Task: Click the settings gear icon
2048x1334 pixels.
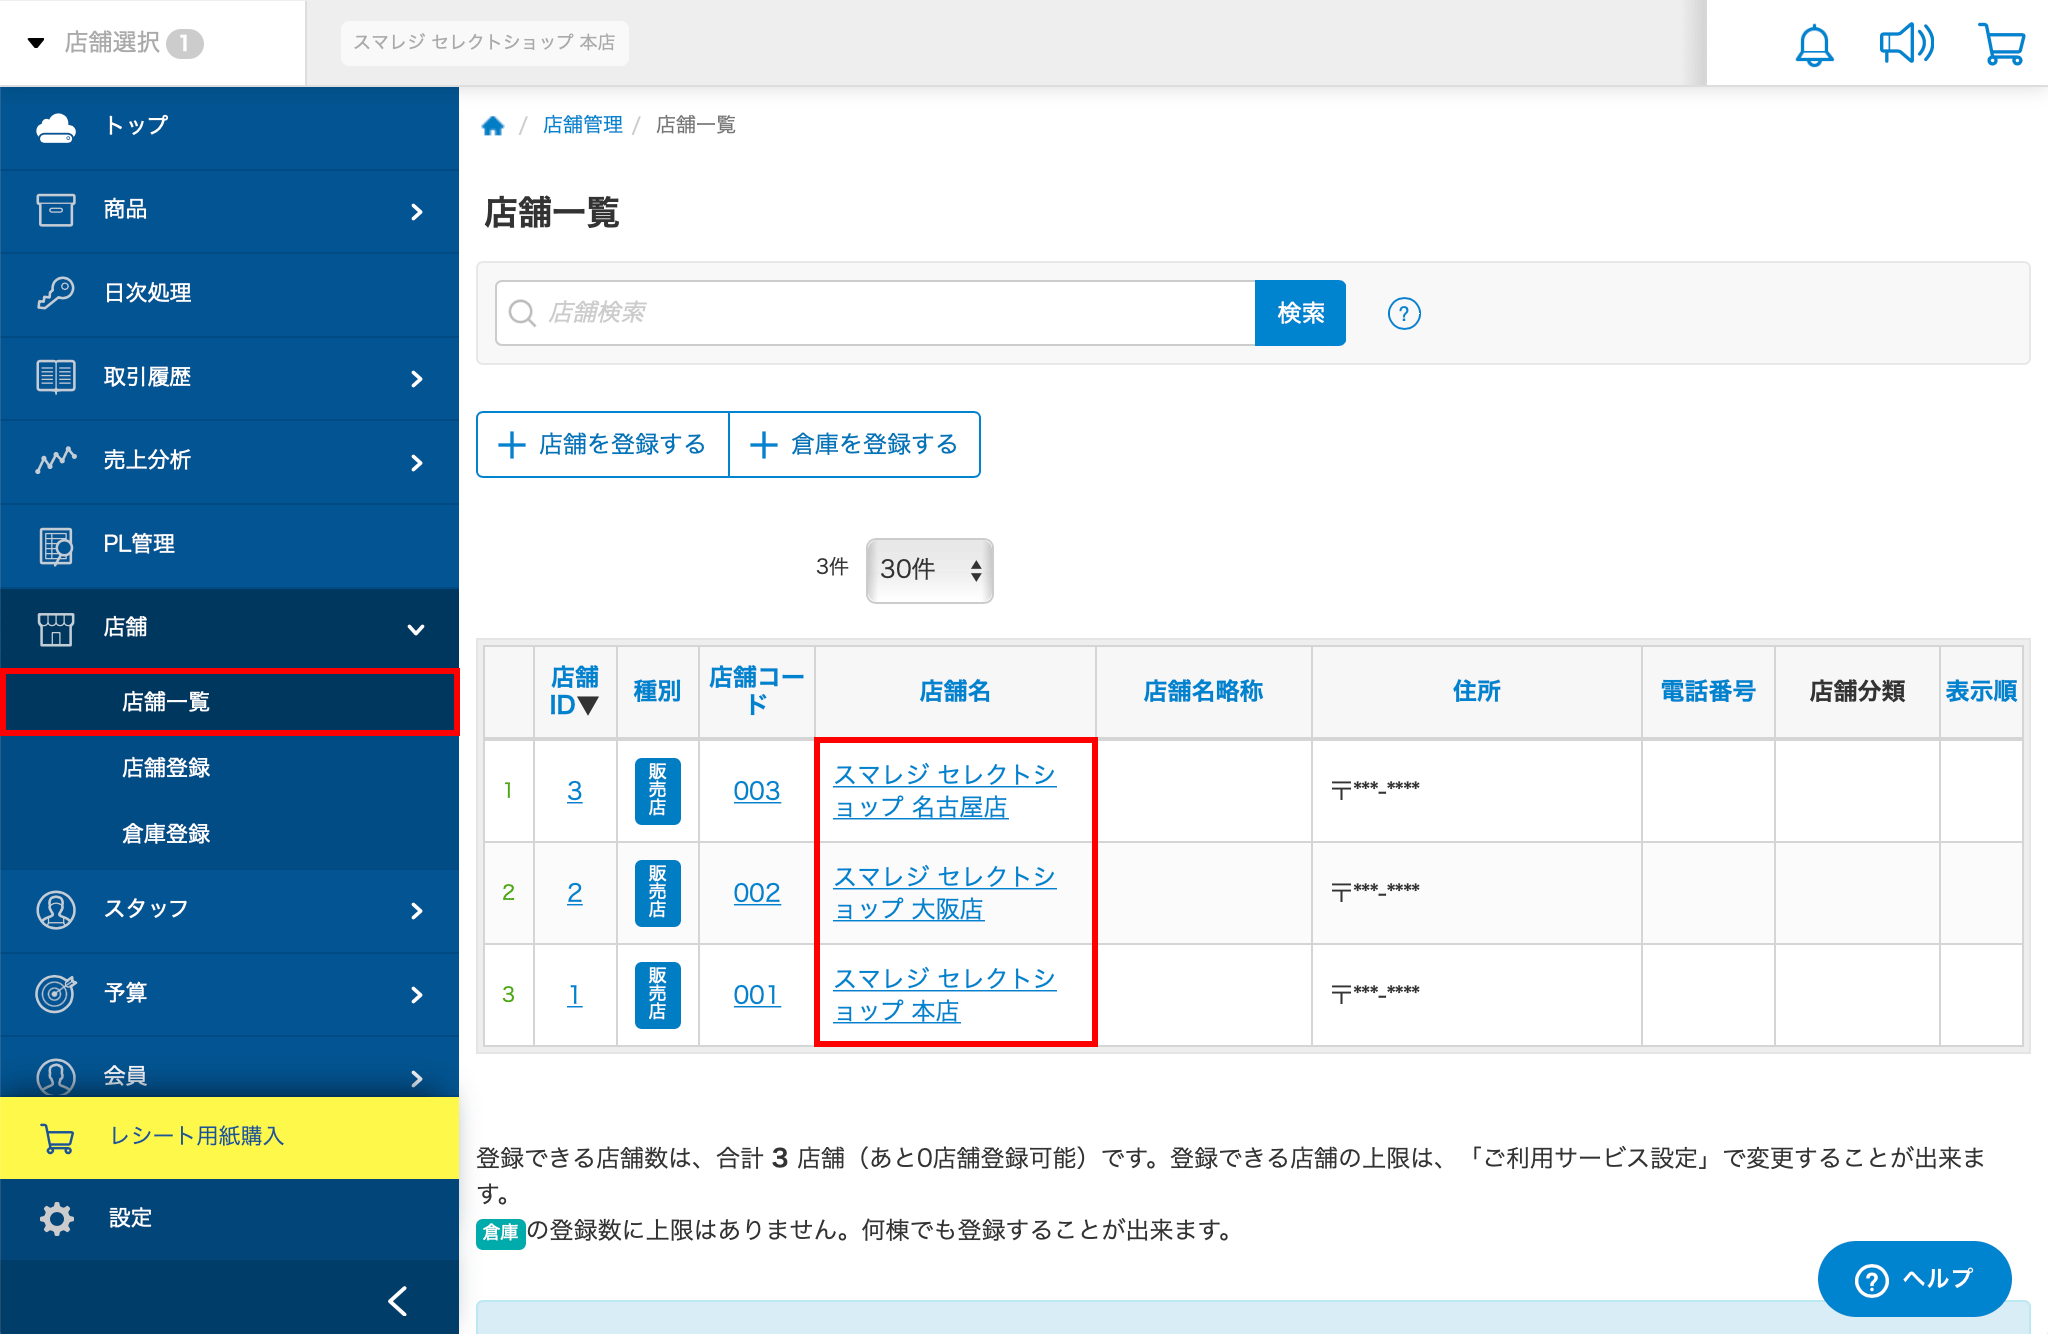Action: click(56, 1218)
